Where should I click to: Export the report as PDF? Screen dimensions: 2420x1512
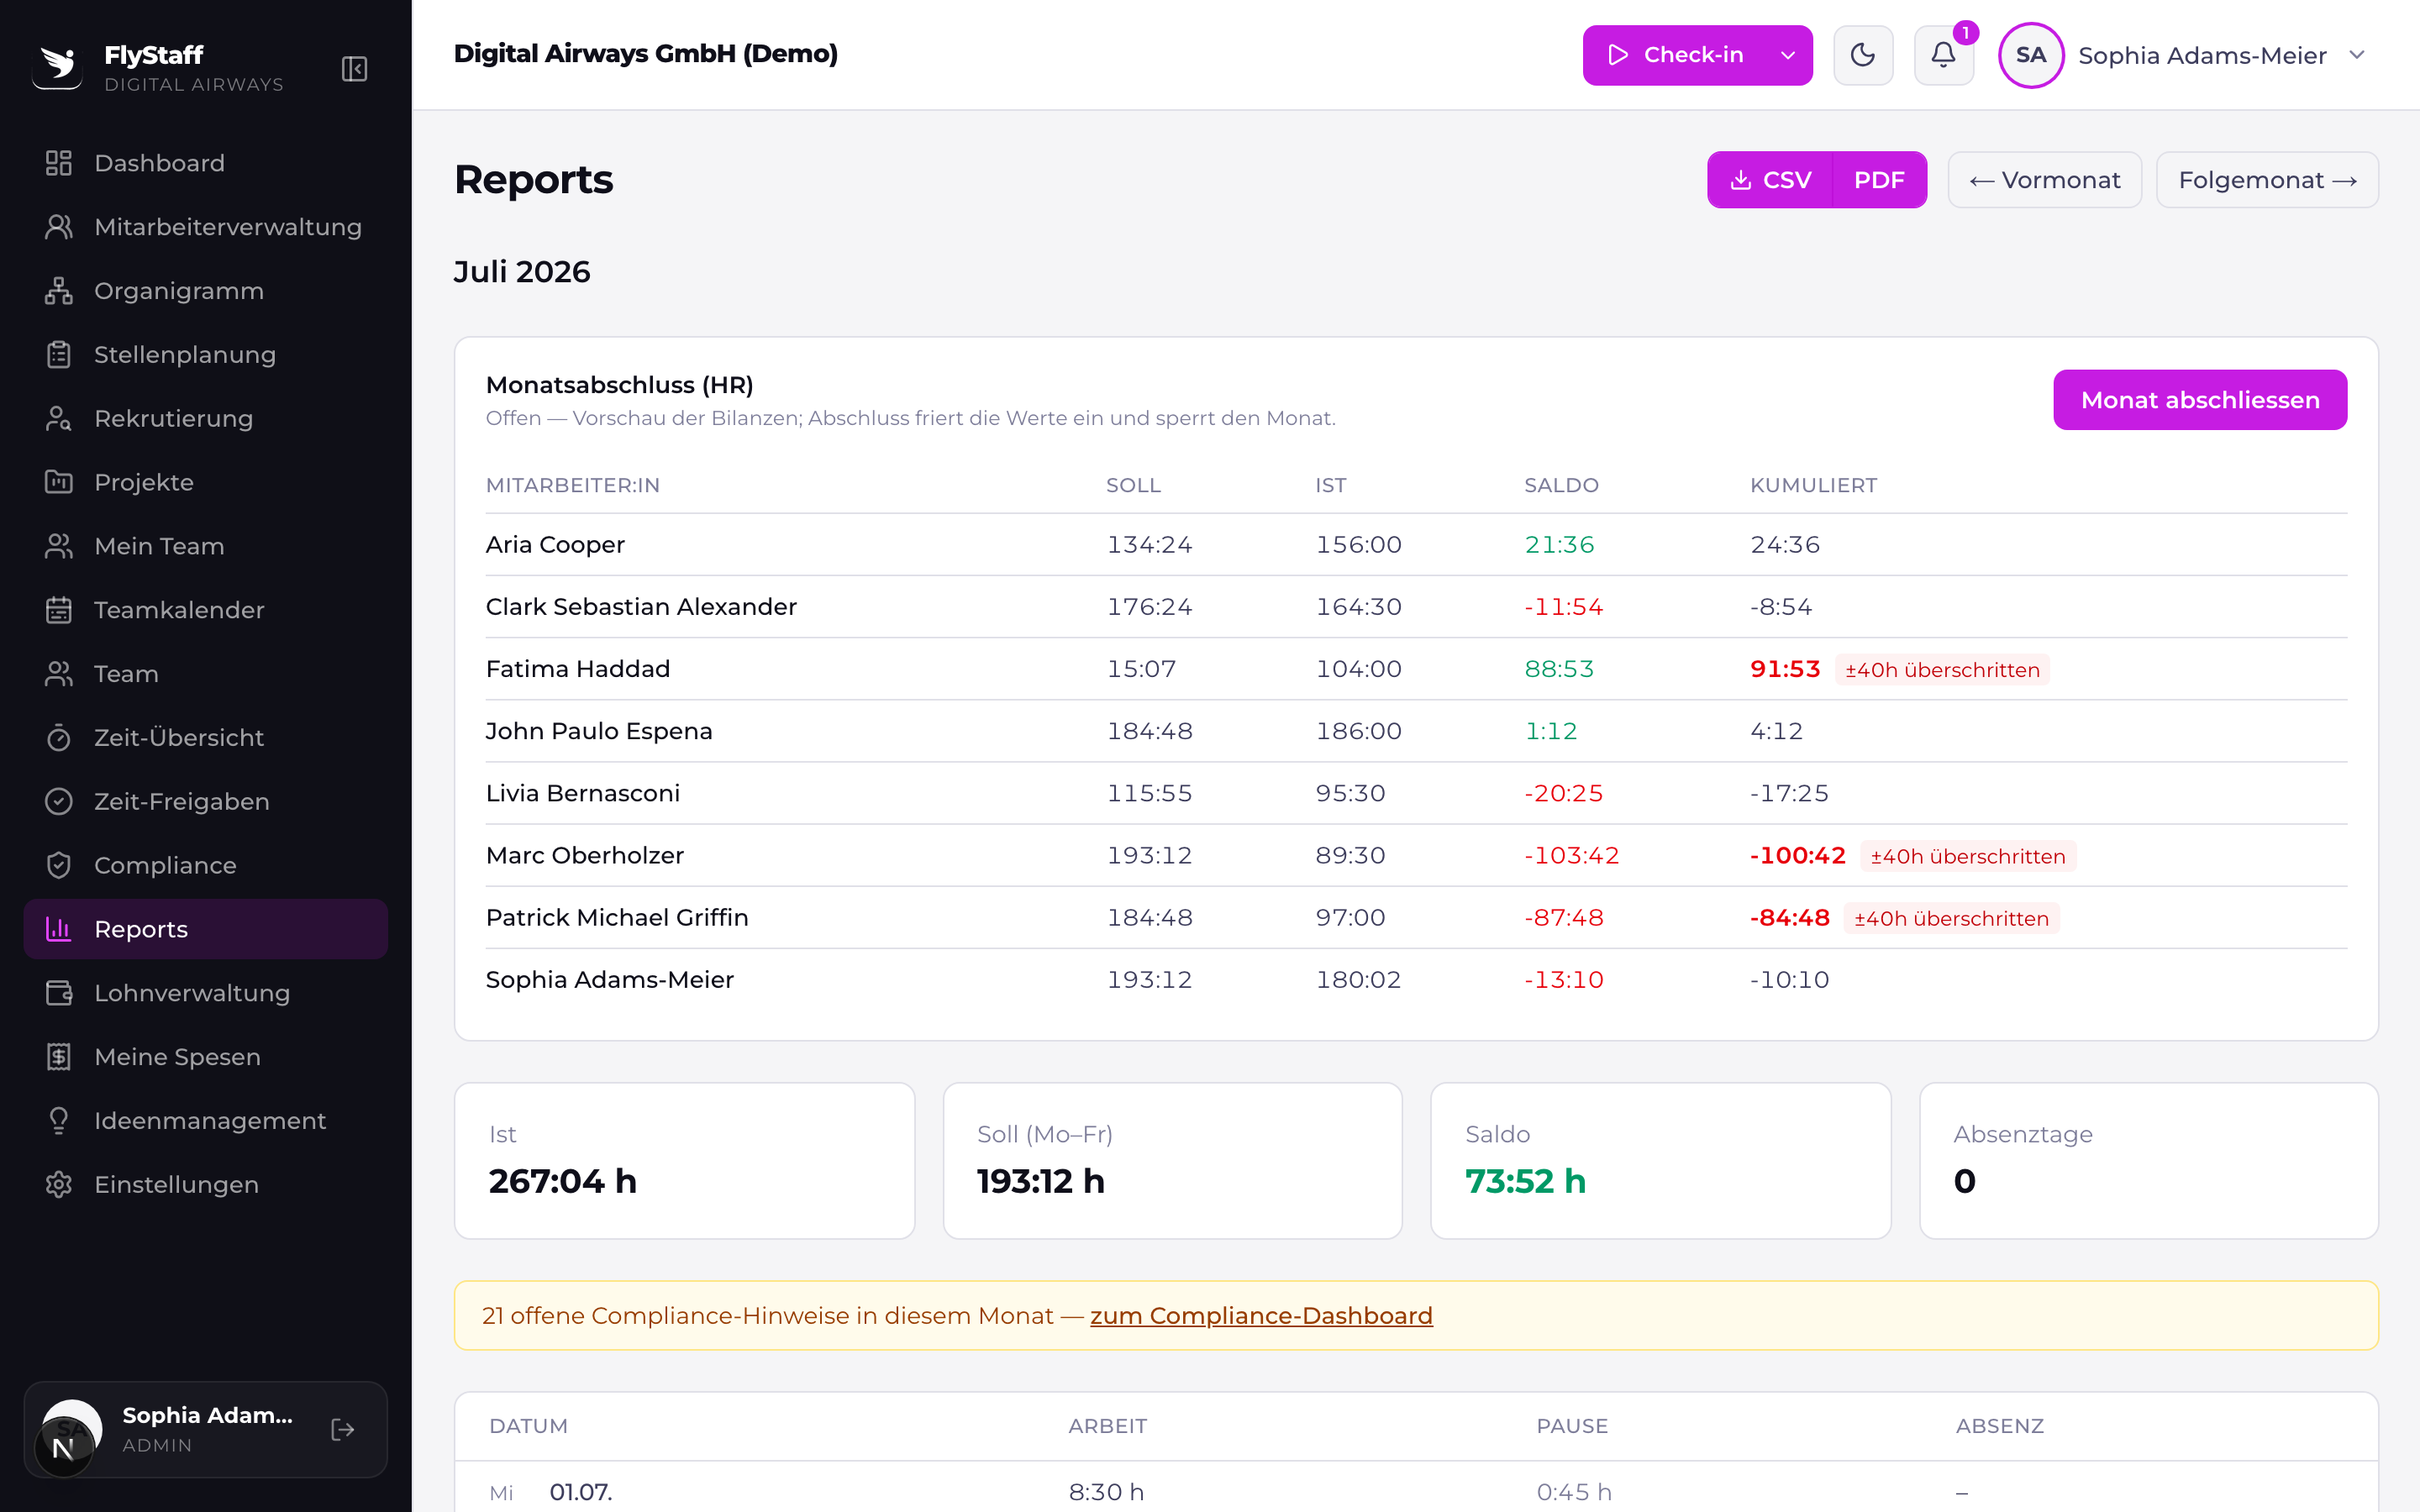pyautogui.click(x=1879, y=180)
